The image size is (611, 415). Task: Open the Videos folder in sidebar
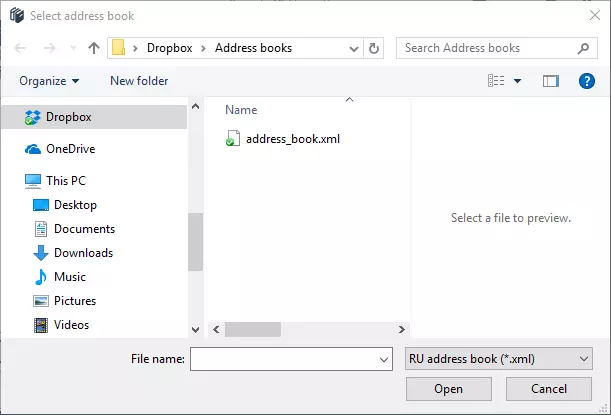point(71,325)
